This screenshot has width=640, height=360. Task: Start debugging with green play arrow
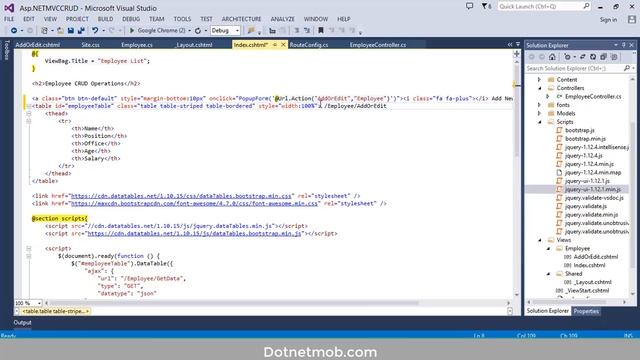click(x=131, y=31)
